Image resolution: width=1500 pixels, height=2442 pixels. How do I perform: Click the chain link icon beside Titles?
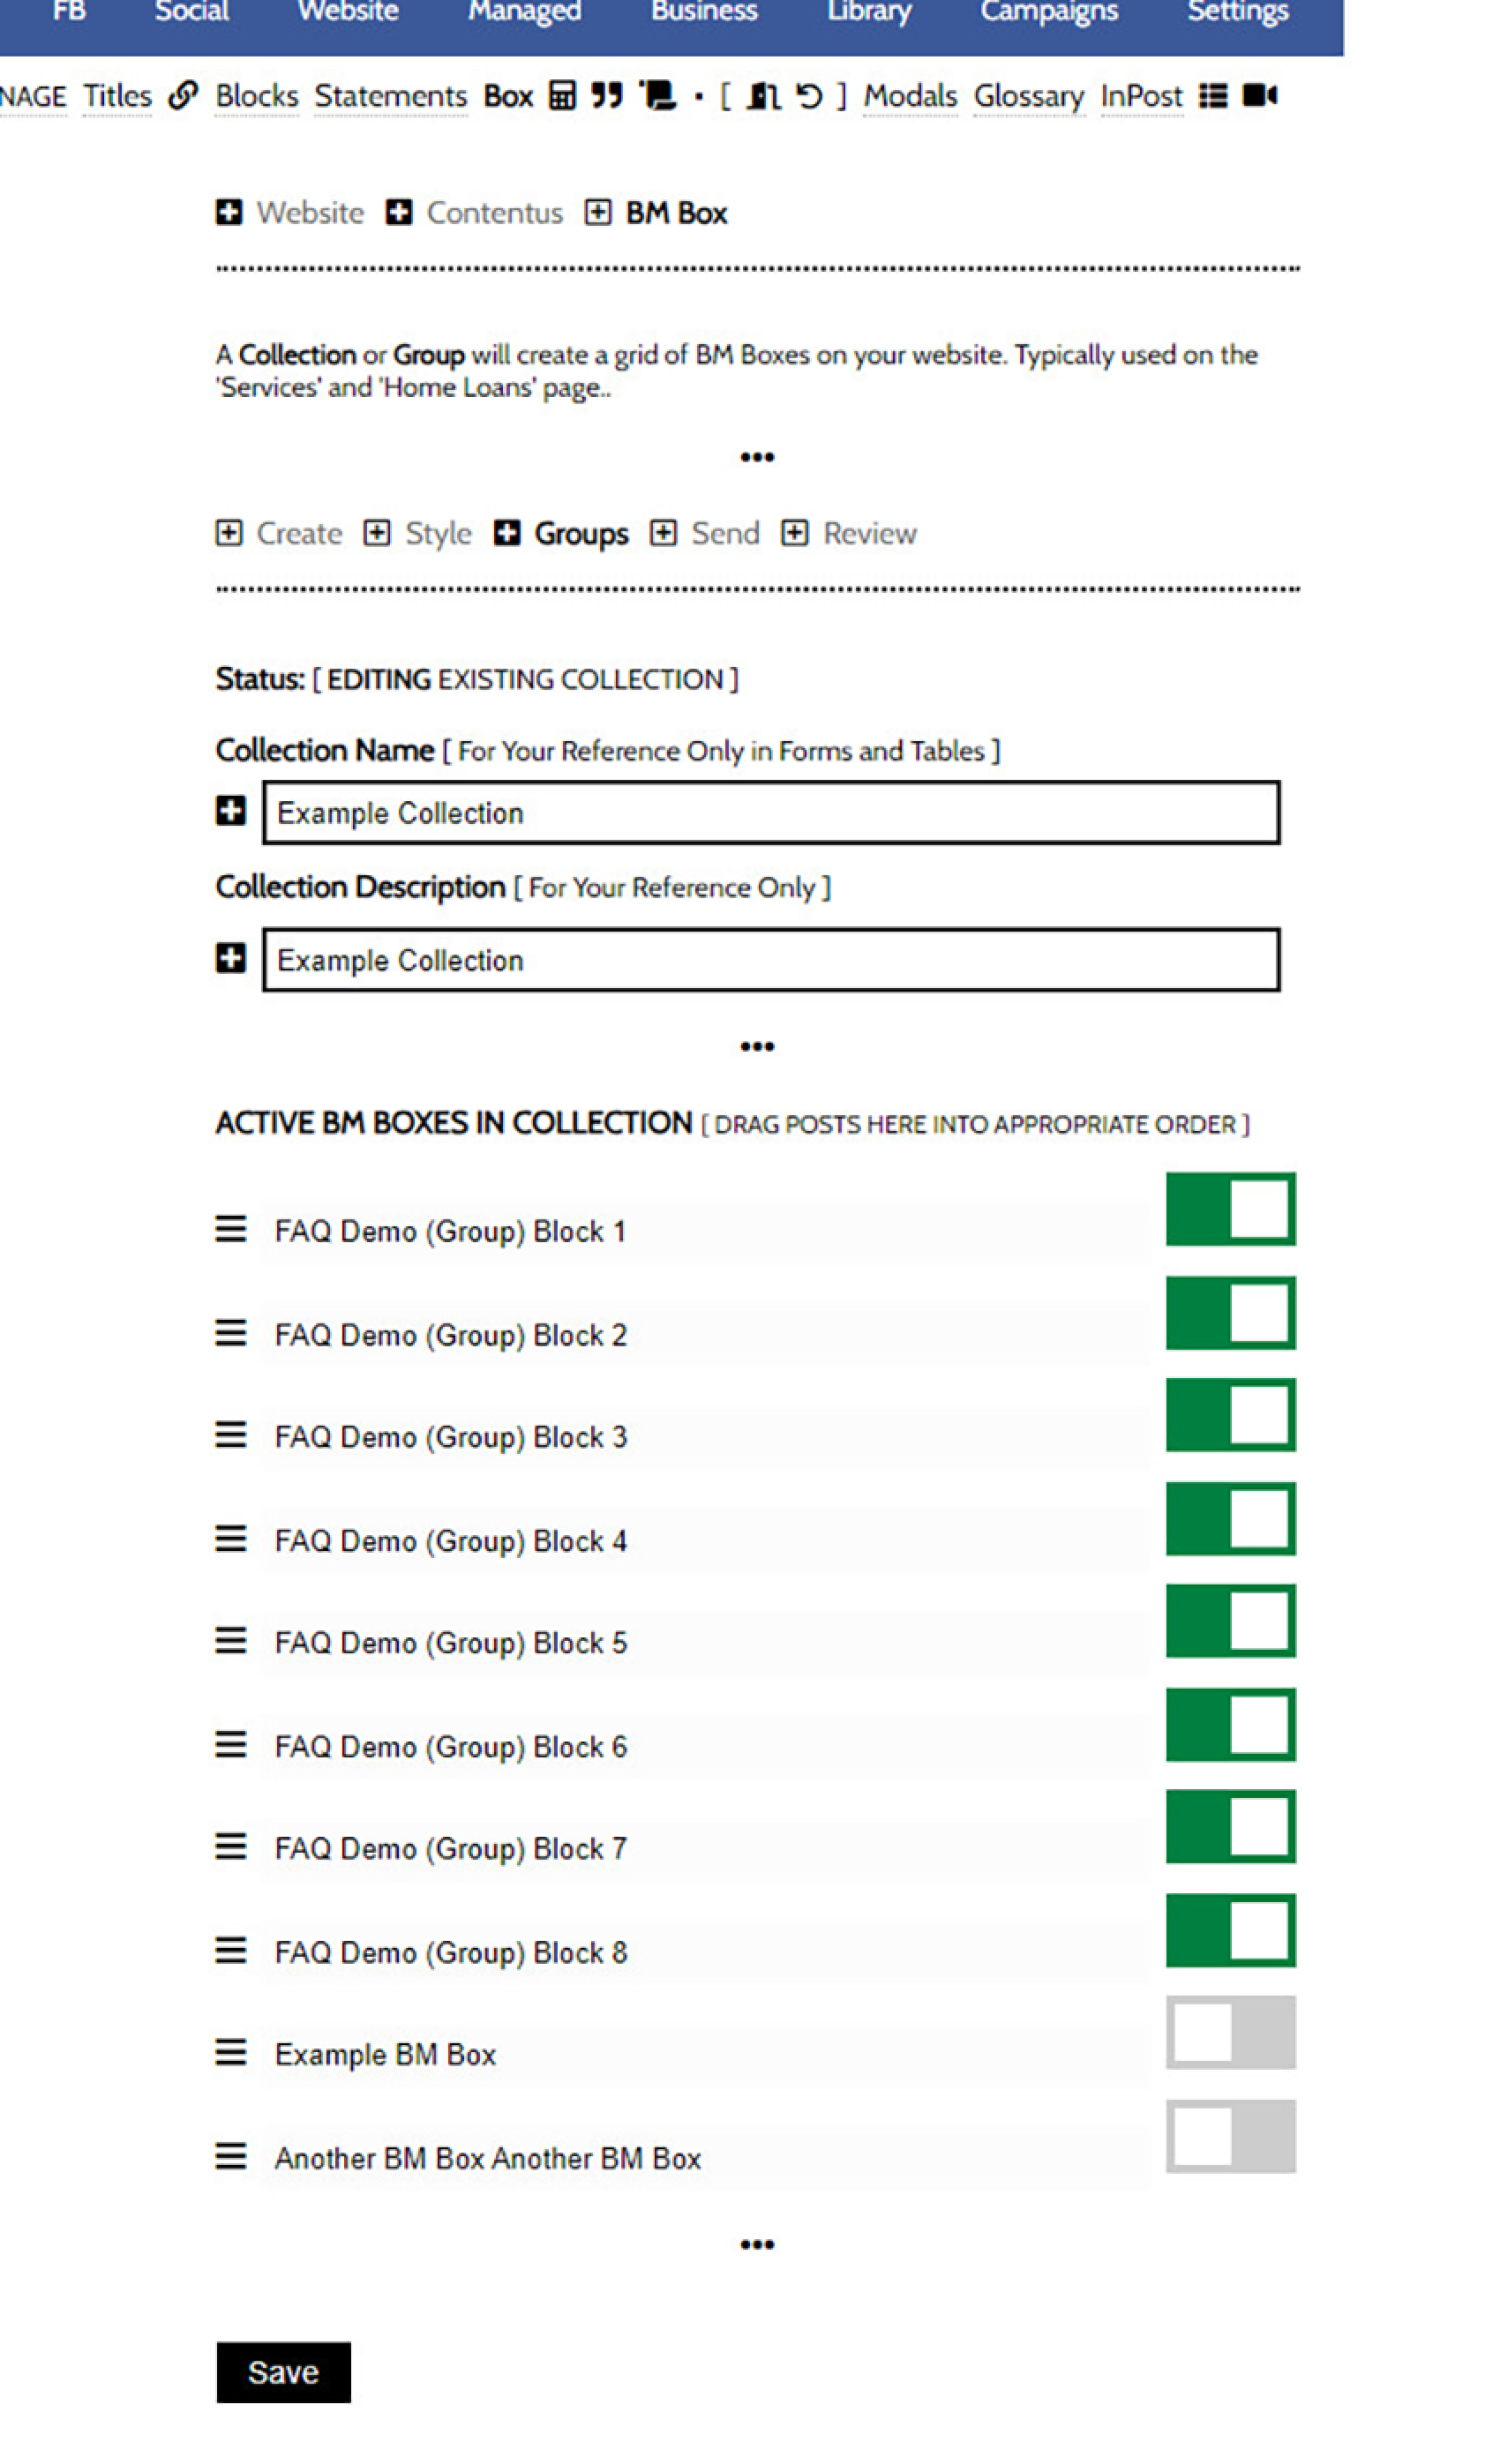click(183, 96)
